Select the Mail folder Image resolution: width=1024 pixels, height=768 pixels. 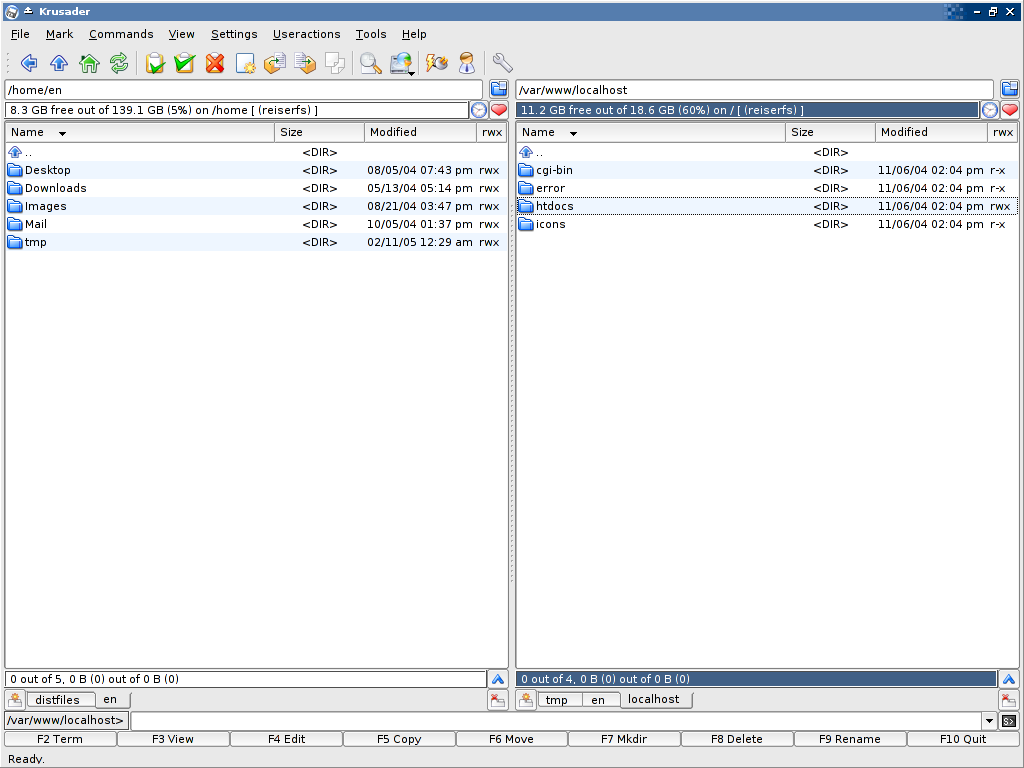click(256, 224)
